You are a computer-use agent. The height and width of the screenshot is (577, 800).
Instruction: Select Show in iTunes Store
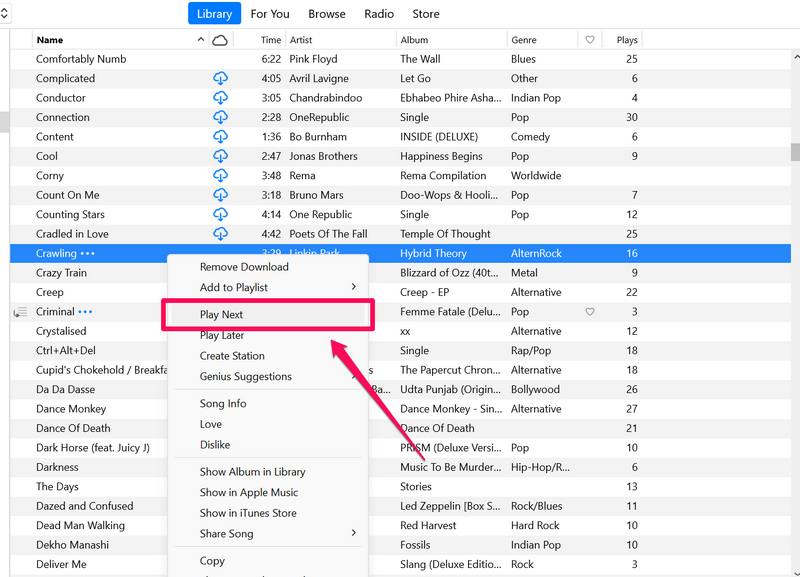[x=248, y=513]
